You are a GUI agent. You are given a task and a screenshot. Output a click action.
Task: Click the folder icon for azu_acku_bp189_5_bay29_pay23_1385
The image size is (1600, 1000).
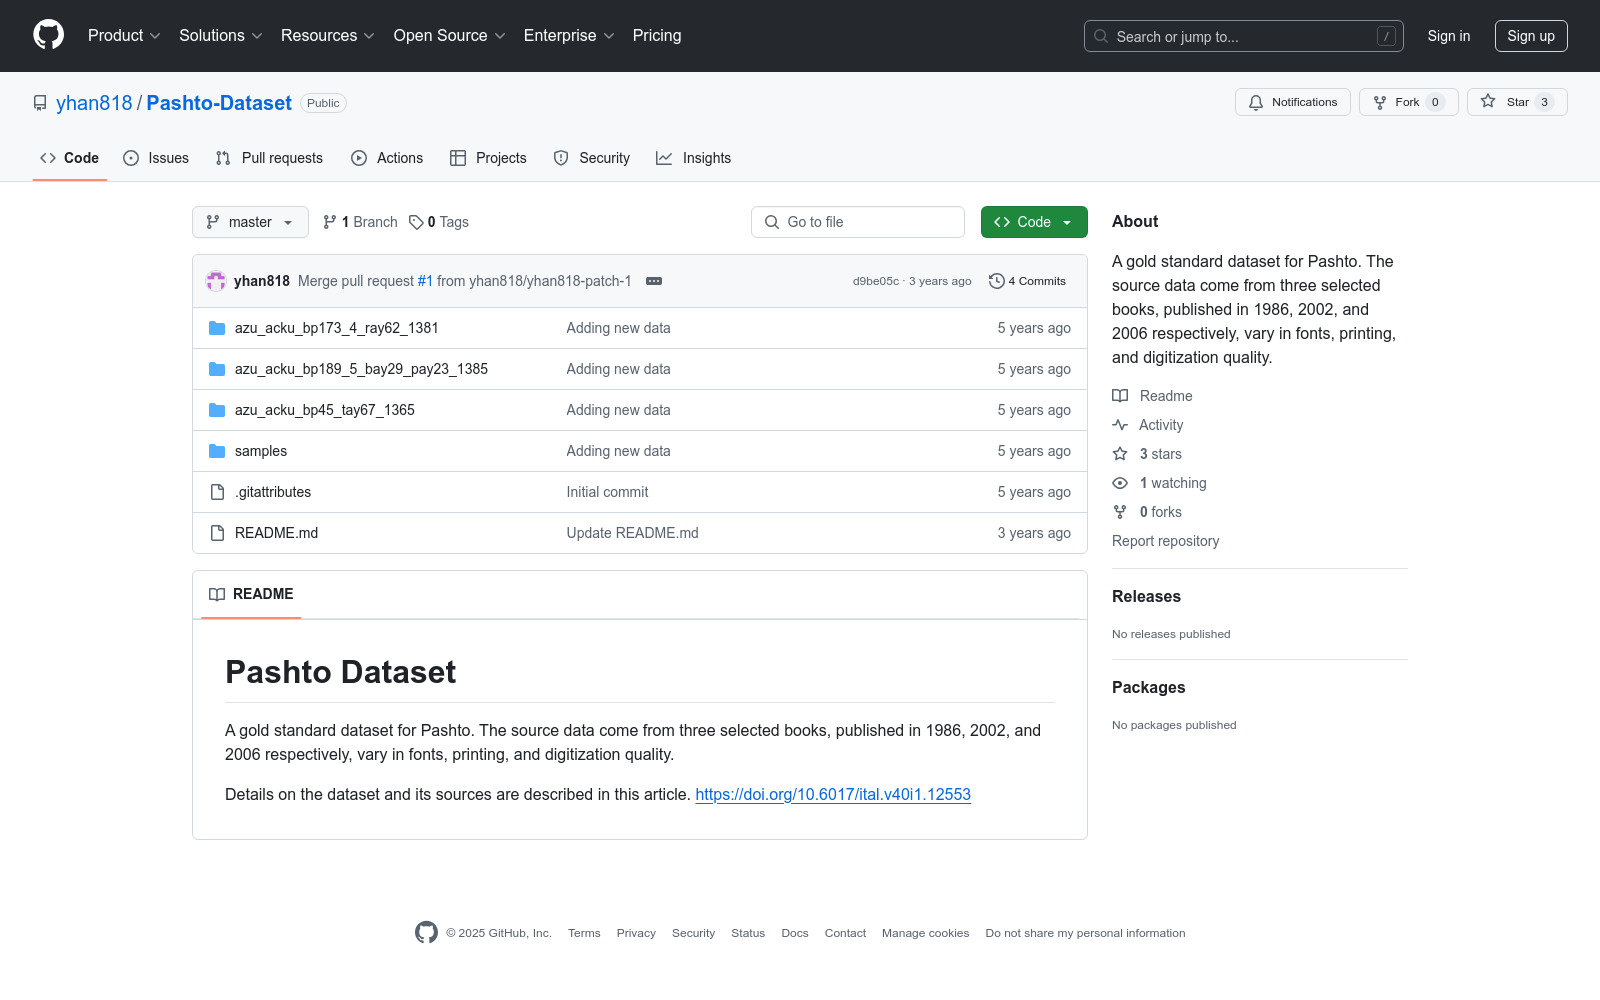point(217,369)
